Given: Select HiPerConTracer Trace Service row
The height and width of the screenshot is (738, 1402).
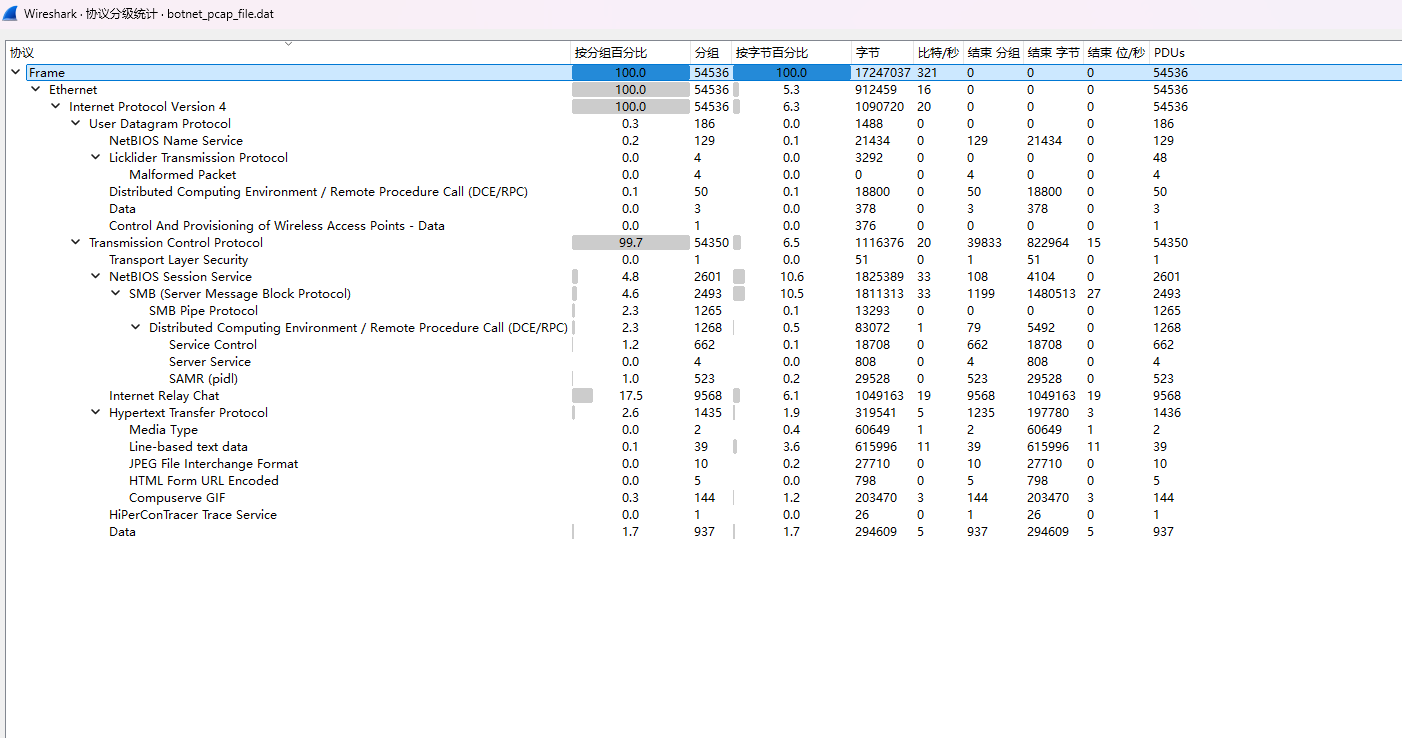Looking at the screenshot, I should coord(703,515).
